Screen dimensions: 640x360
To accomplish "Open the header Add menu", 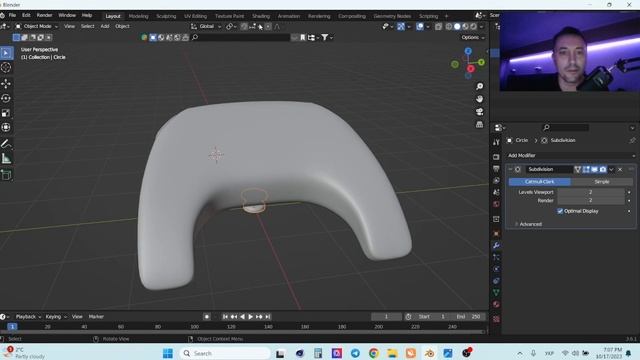I will click(x=104, y=26).
